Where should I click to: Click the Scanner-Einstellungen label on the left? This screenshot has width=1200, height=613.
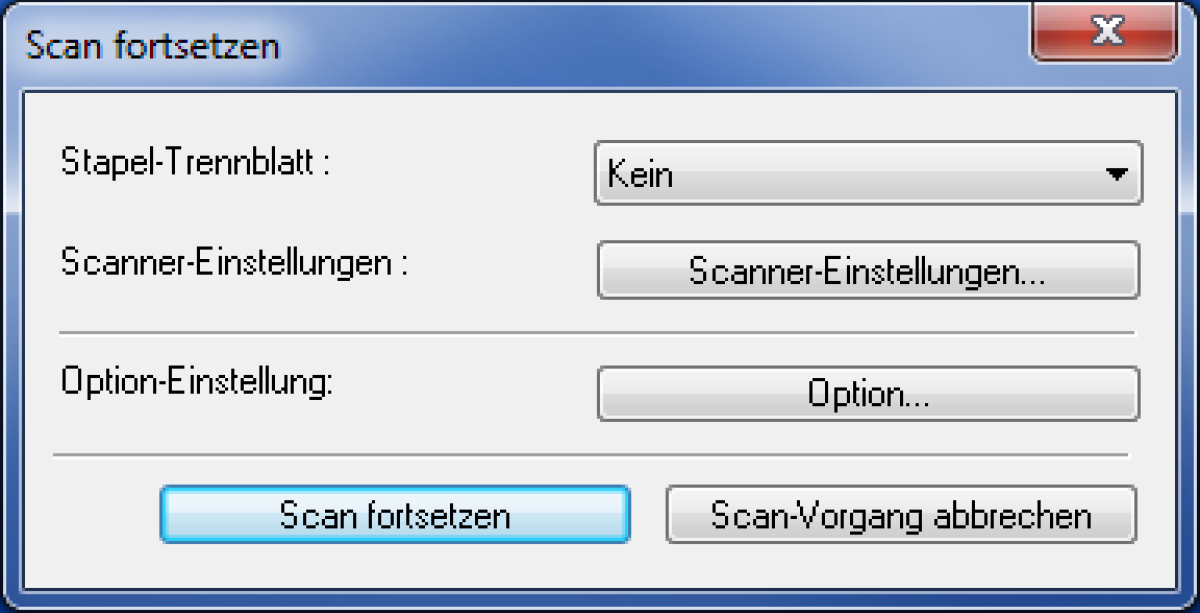tap(236, 263)
